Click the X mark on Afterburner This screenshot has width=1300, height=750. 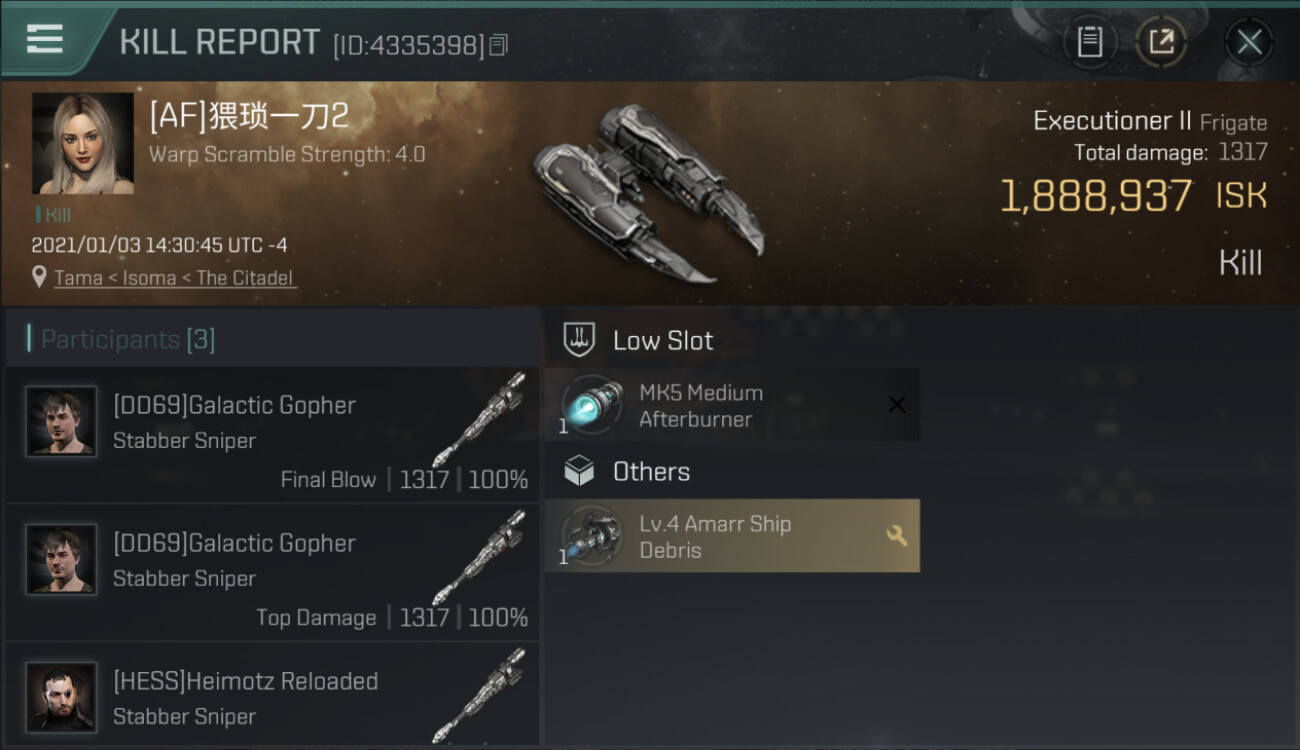[x=897, y=405]
